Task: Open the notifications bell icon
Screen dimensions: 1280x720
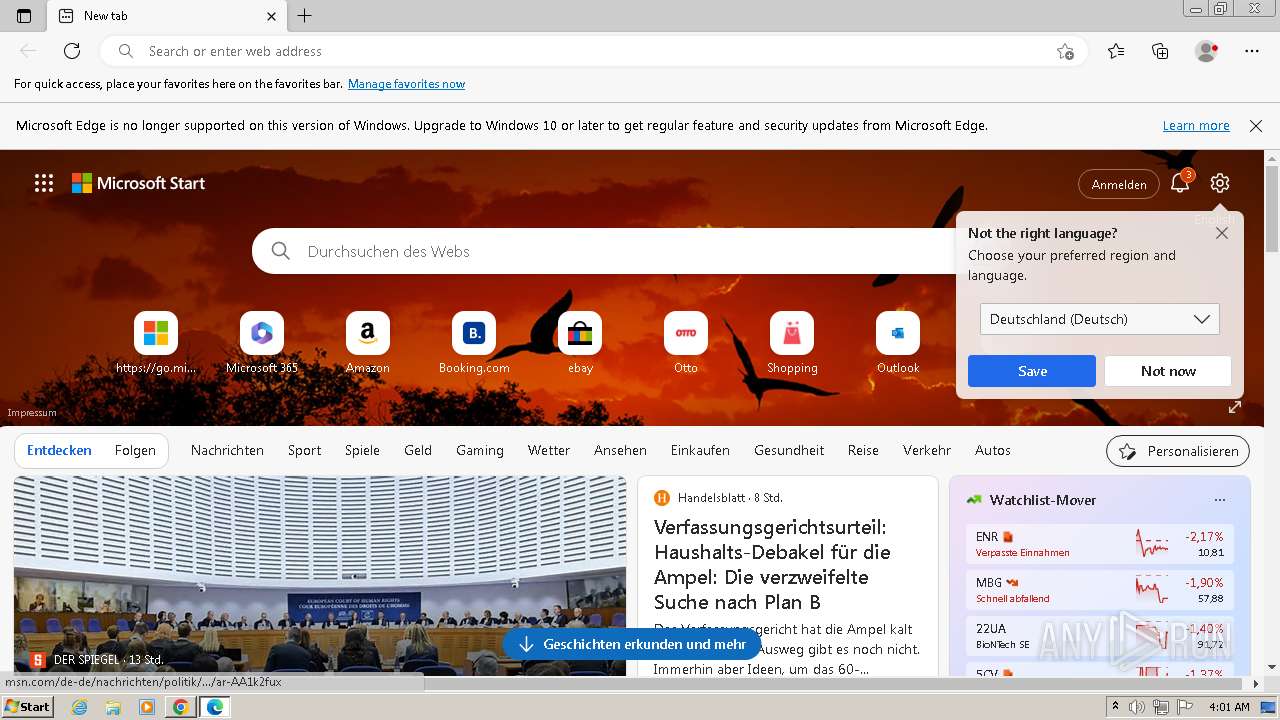Action: pyautogui.click(x=1180, y=183)
